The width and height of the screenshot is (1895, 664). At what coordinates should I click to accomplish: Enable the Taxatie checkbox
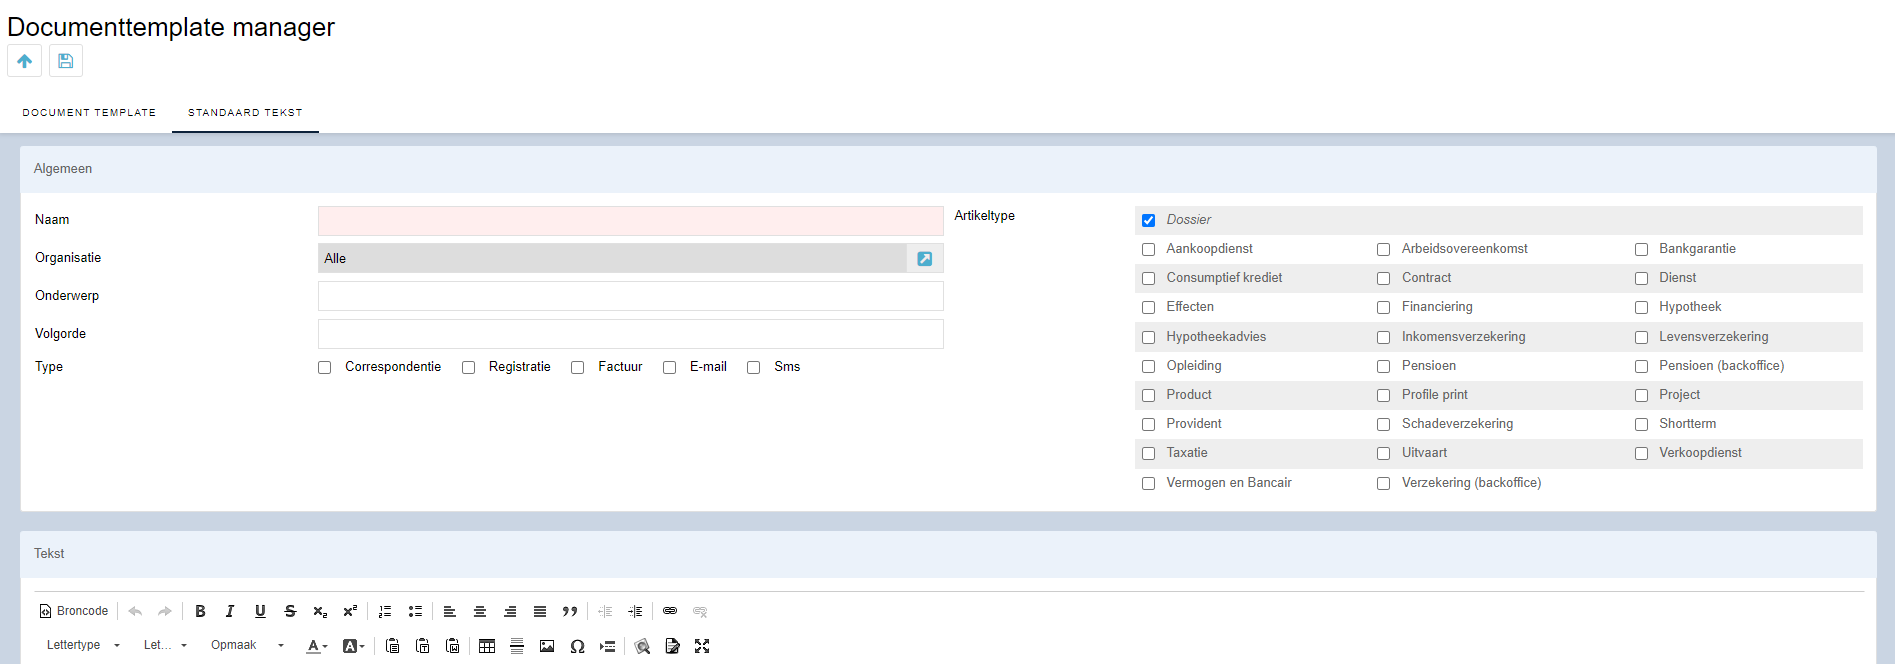[x=1149, y=454]
